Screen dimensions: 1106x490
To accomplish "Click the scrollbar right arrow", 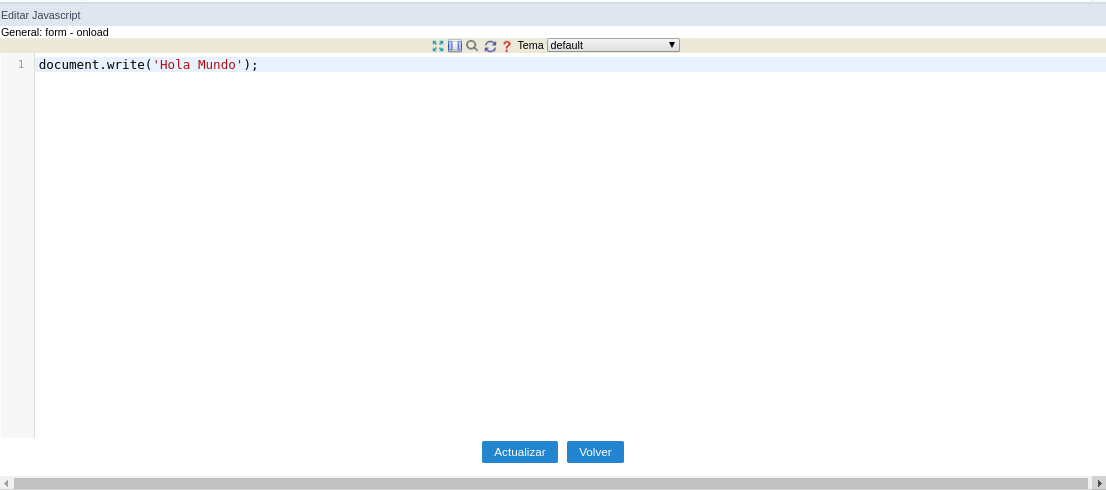I will point(1099,484).
